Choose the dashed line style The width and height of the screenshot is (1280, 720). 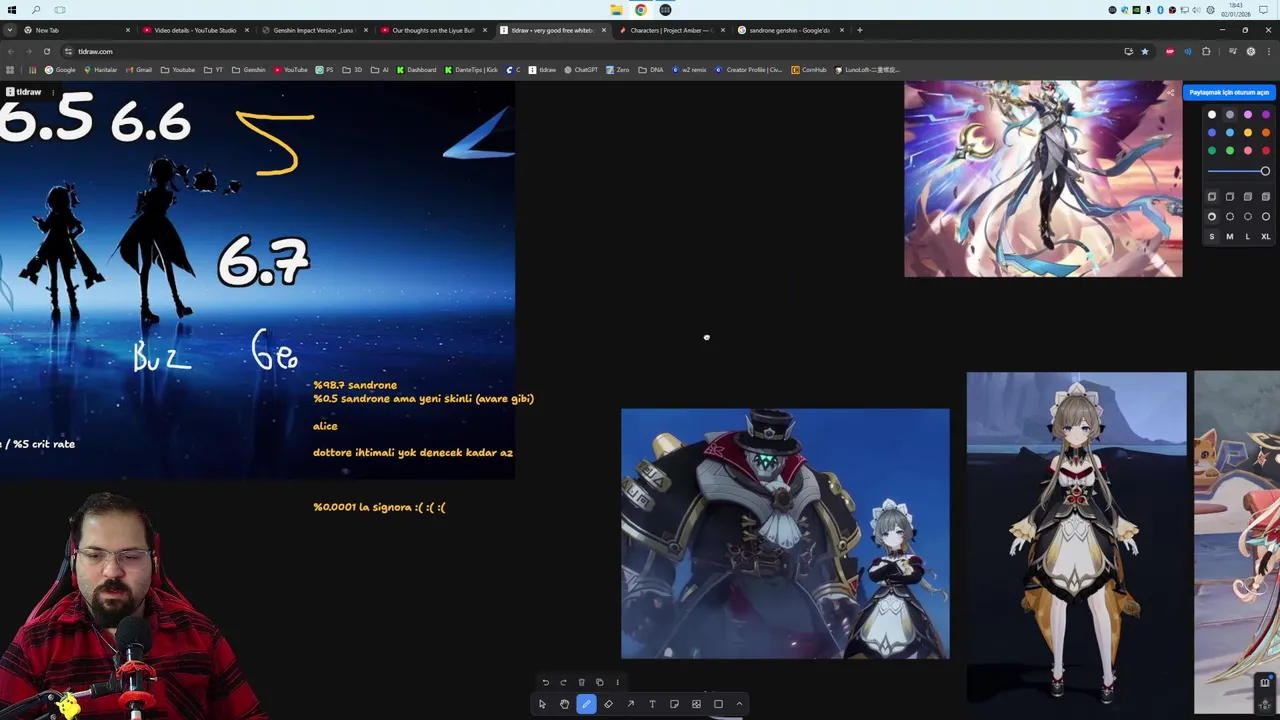click(1230, 216)
